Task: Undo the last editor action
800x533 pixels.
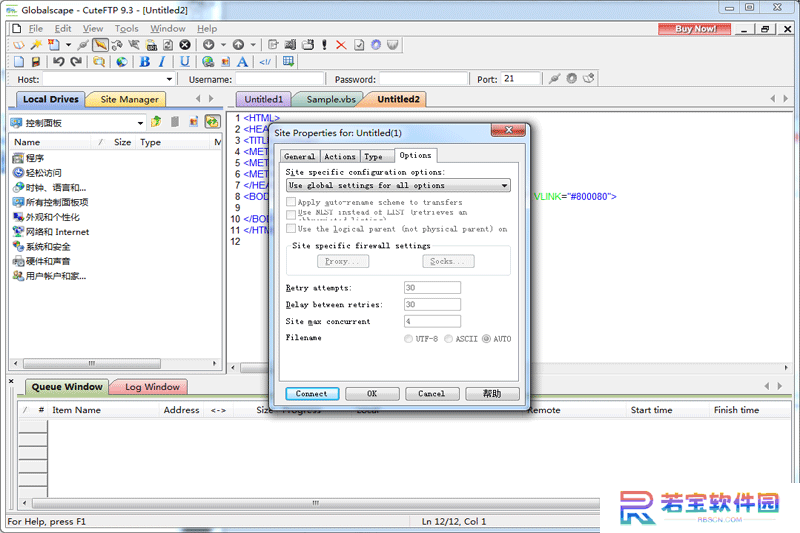Action: (59, 62)
